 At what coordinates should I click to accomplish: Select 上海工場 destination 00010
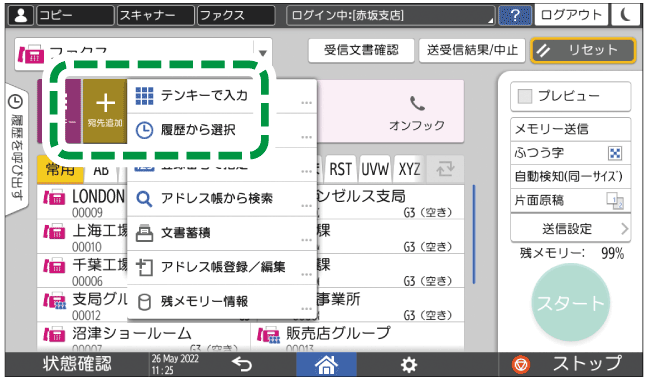pyautogui.click(x=82, y=236)
